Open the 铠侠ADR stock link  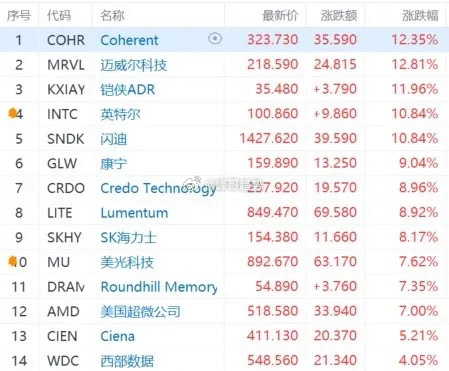click(x=128, y=89)
